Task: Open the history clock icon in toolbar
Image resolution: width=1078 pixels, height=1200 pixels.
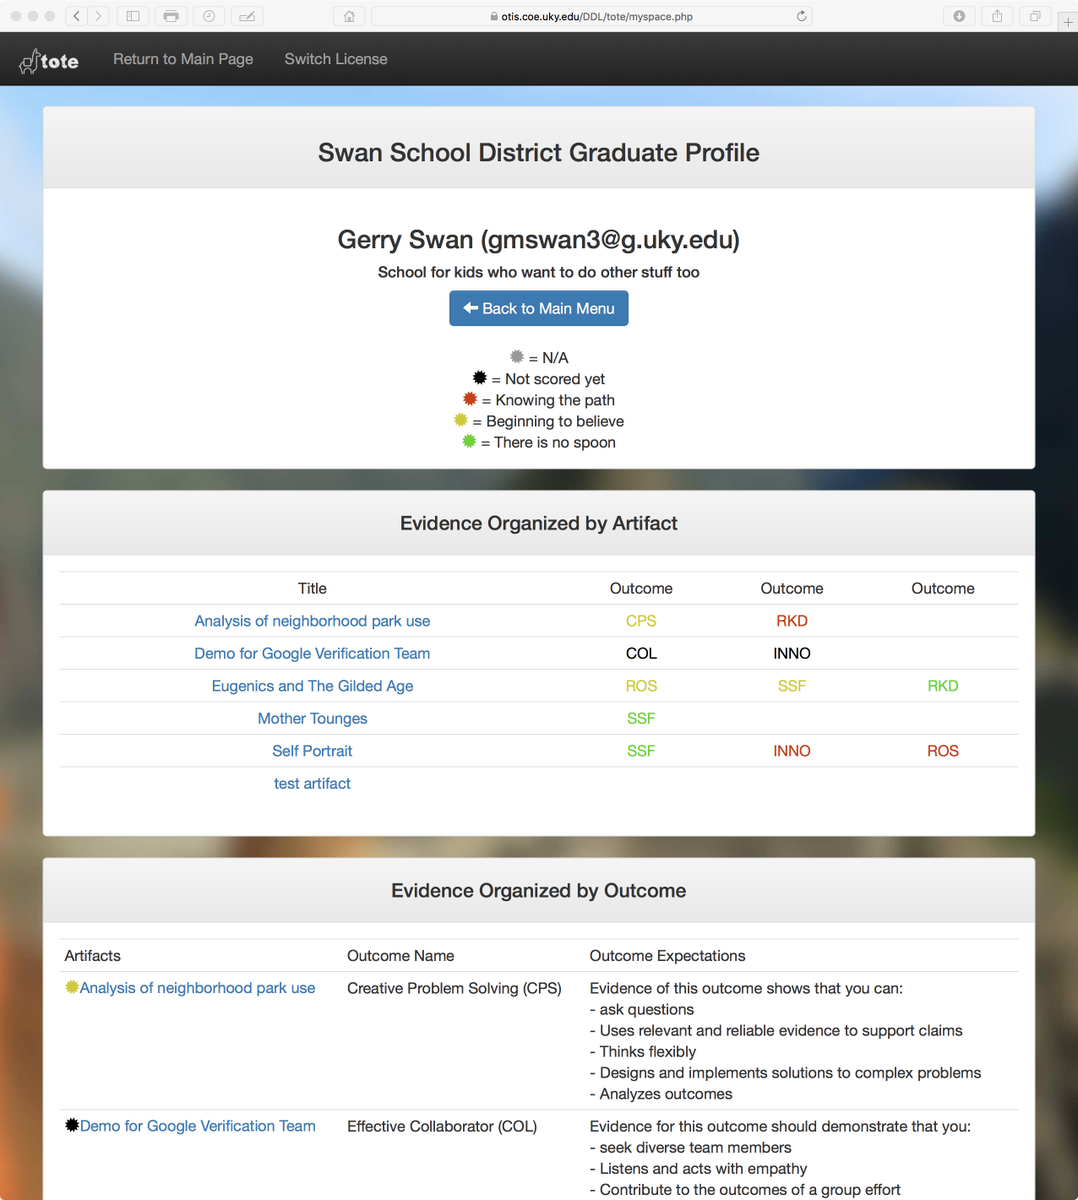Action: pyautogui.click(x=209, y=16)
